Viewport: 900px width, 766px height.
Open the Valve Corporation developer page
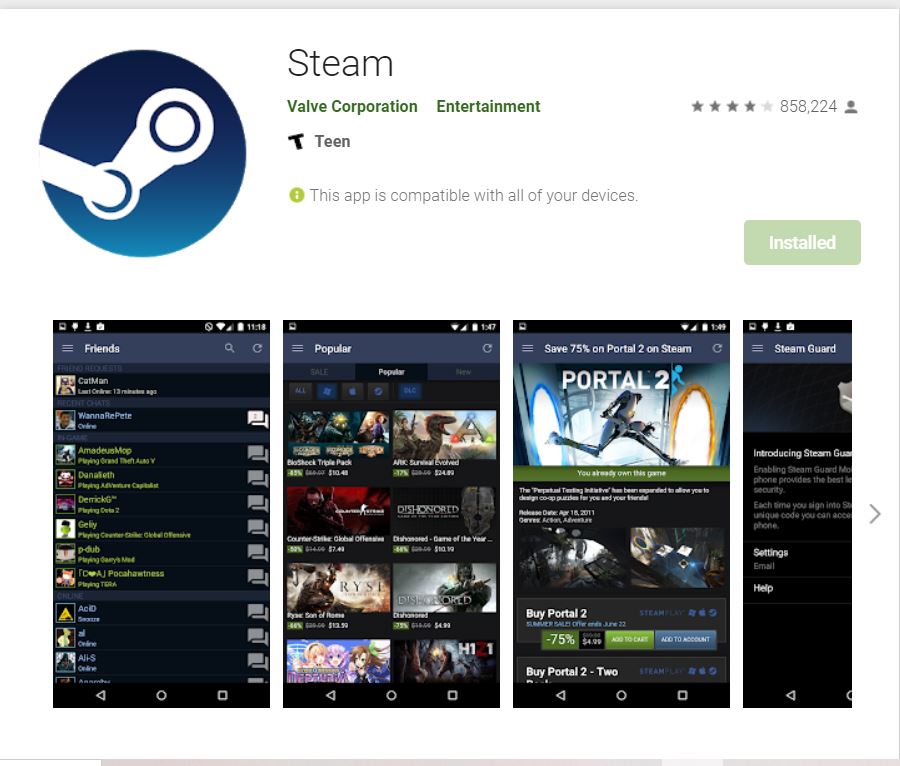point(352,107)
